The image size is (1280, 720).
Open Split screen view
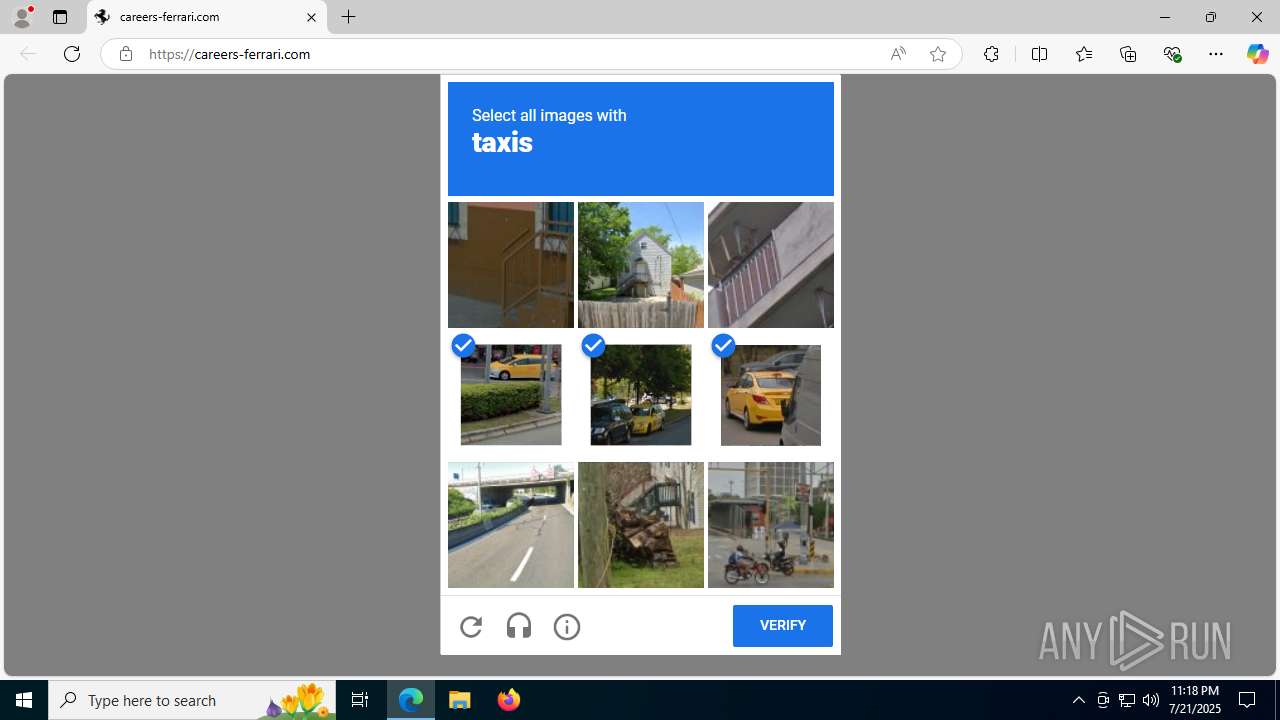tap(1039, 54)
